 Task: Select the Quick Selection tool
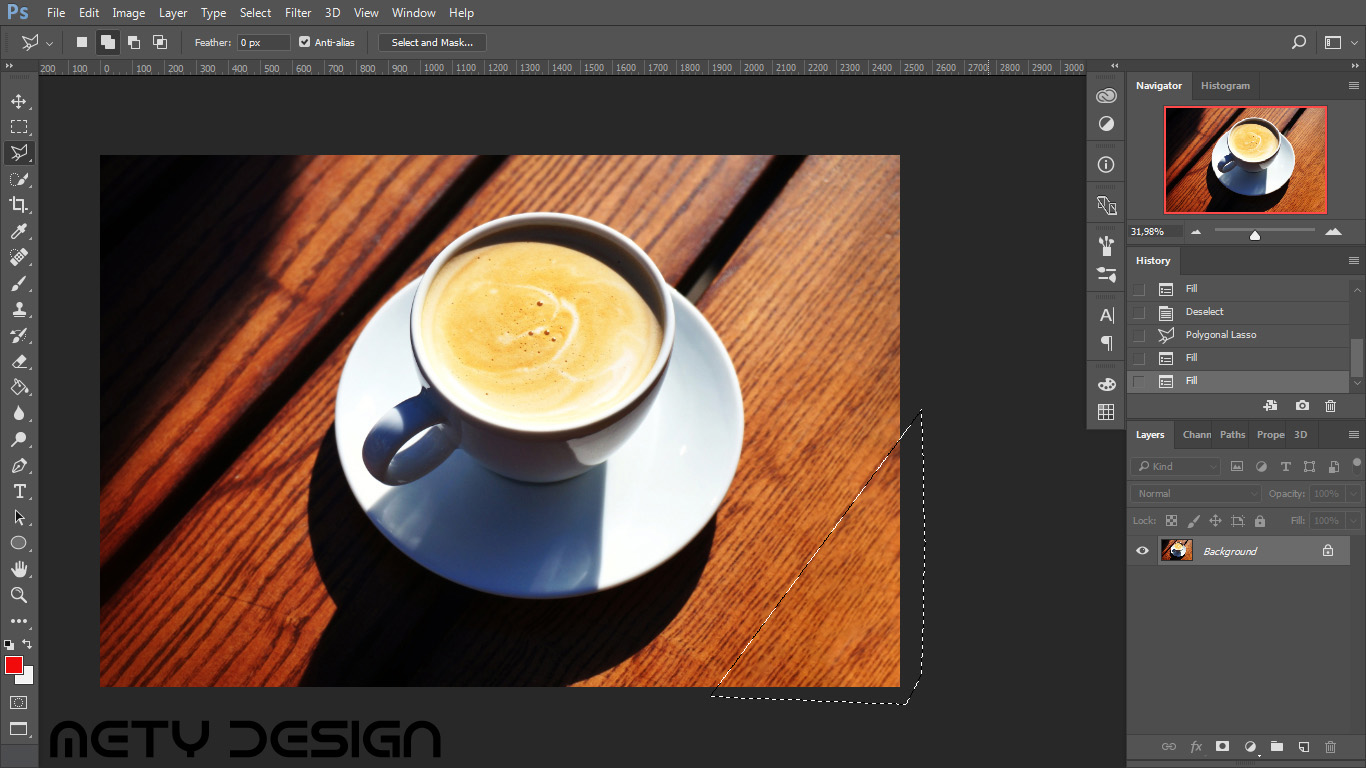click(18, 179)
